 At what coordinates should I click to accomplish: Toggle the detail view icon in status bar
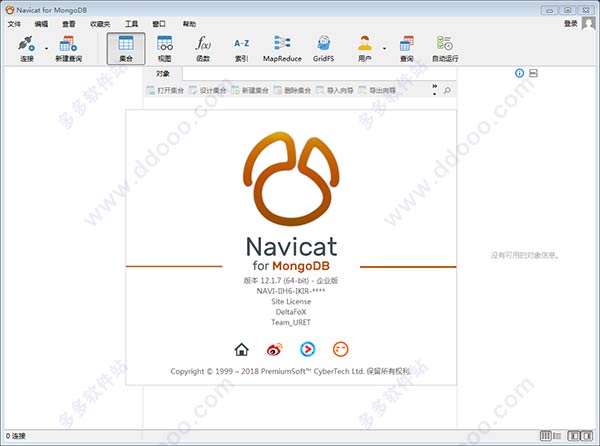(x=557, y=436)
